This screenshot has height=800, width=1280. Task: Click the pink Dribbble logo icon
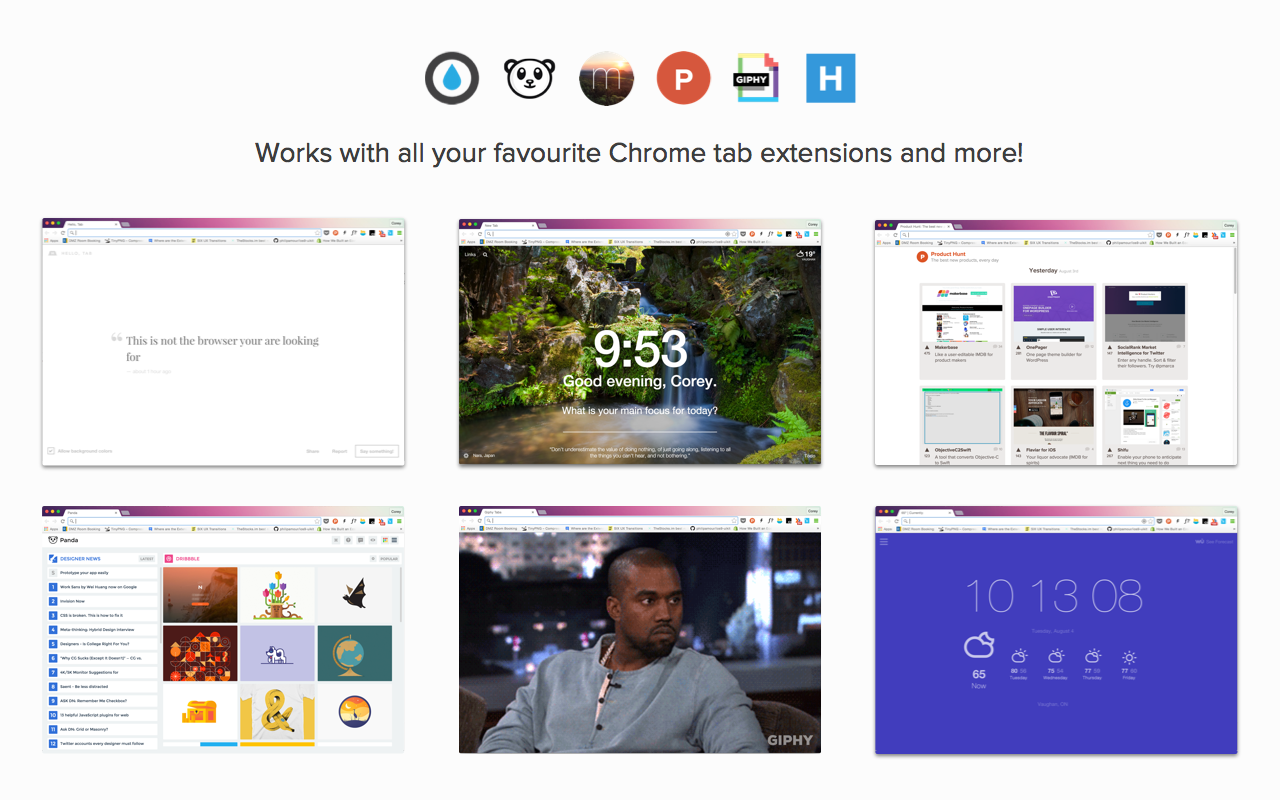(169, 558)
